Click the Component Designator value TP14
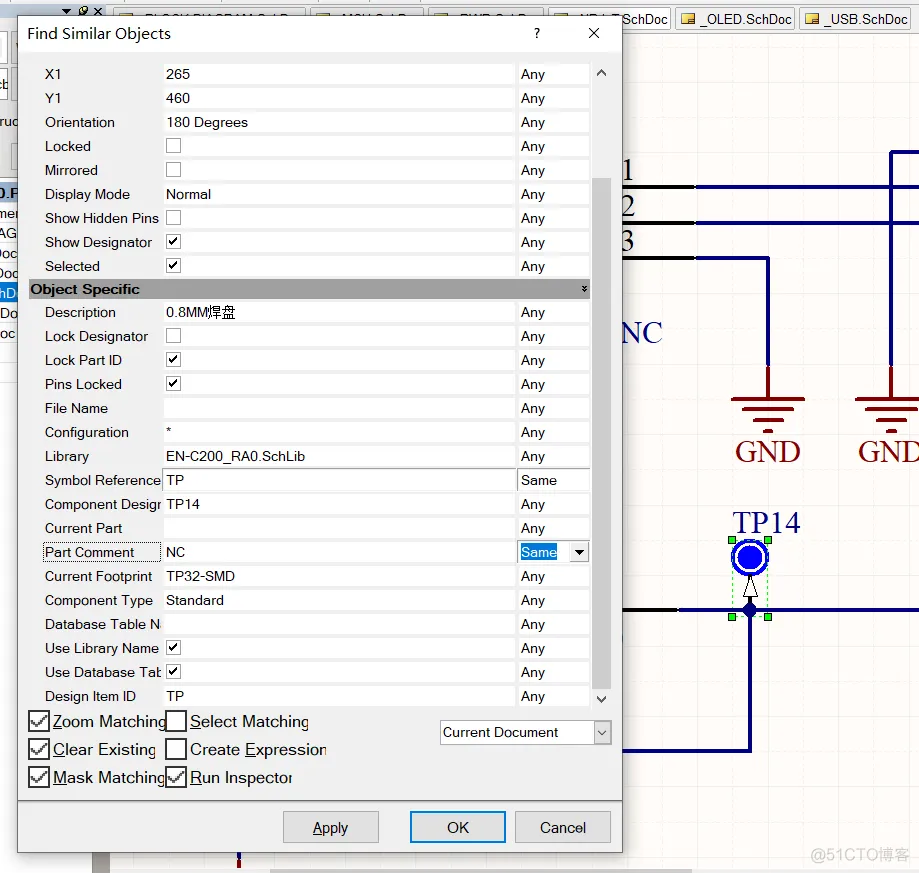 click(339, 504)
